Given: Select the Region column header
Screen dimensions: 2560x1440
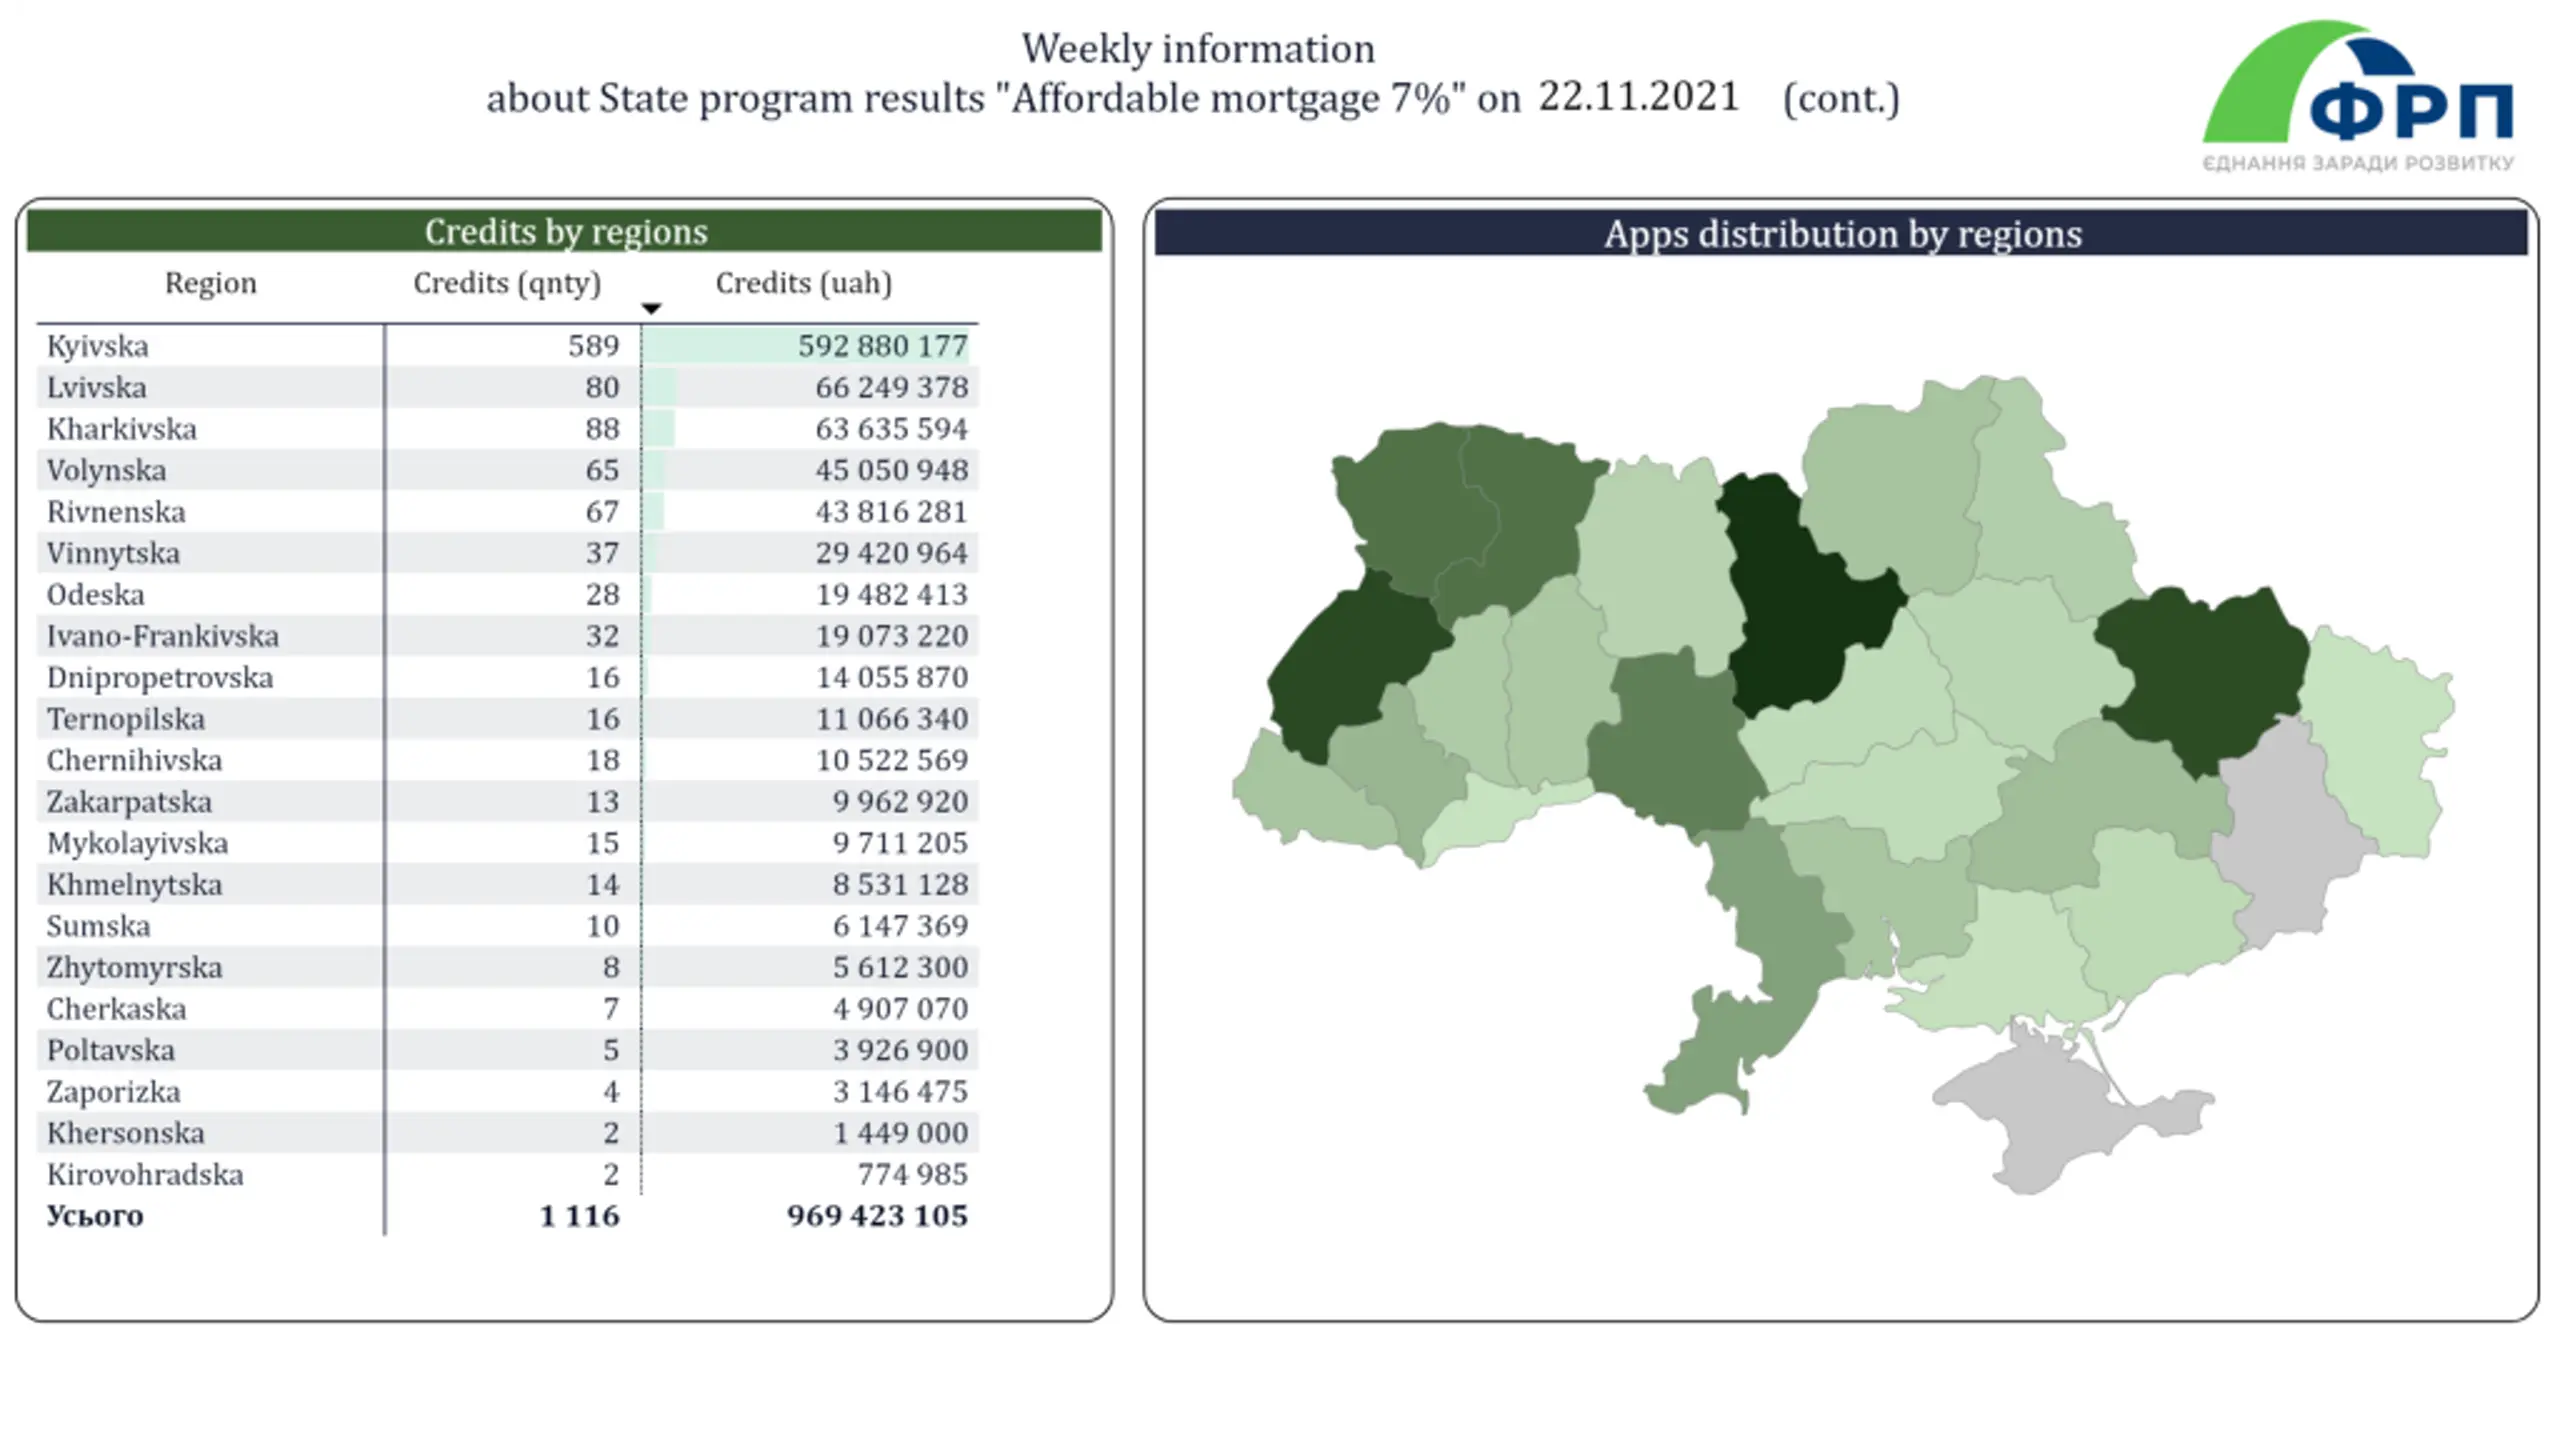Looking at the screenshot, I should coord(210,283).
